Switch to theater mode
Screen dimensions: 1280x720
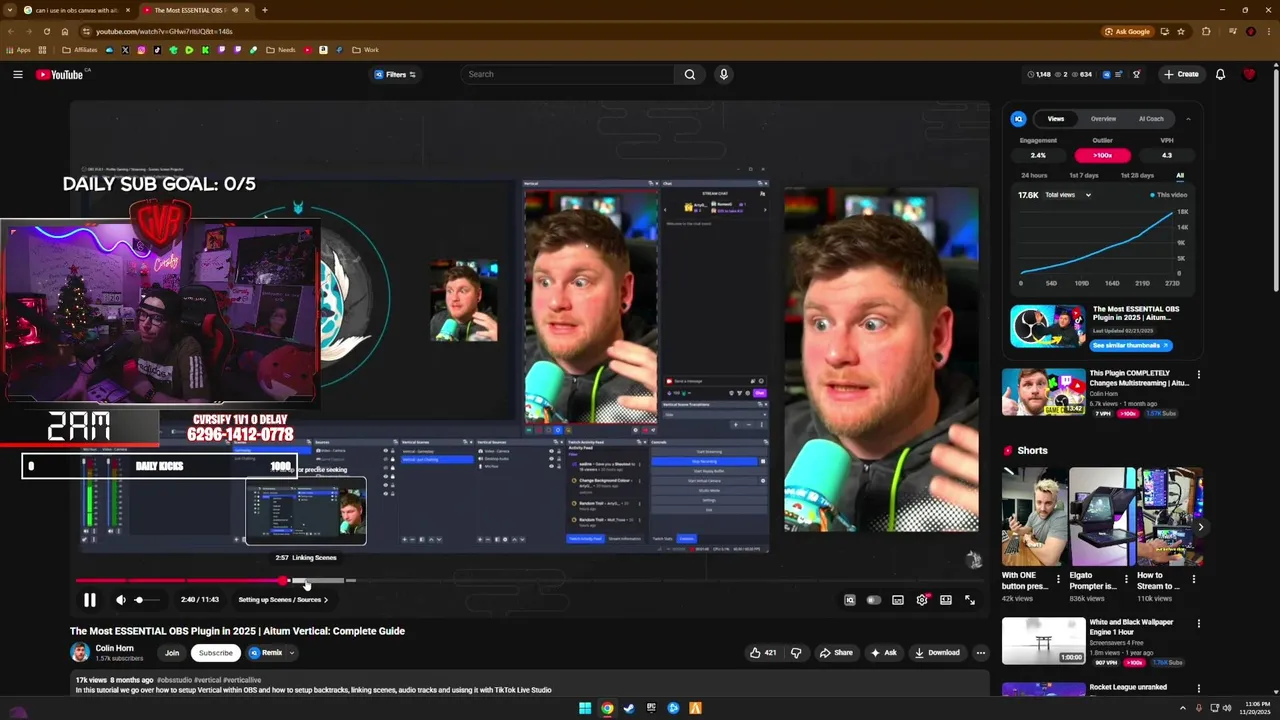tap(946, 600)
